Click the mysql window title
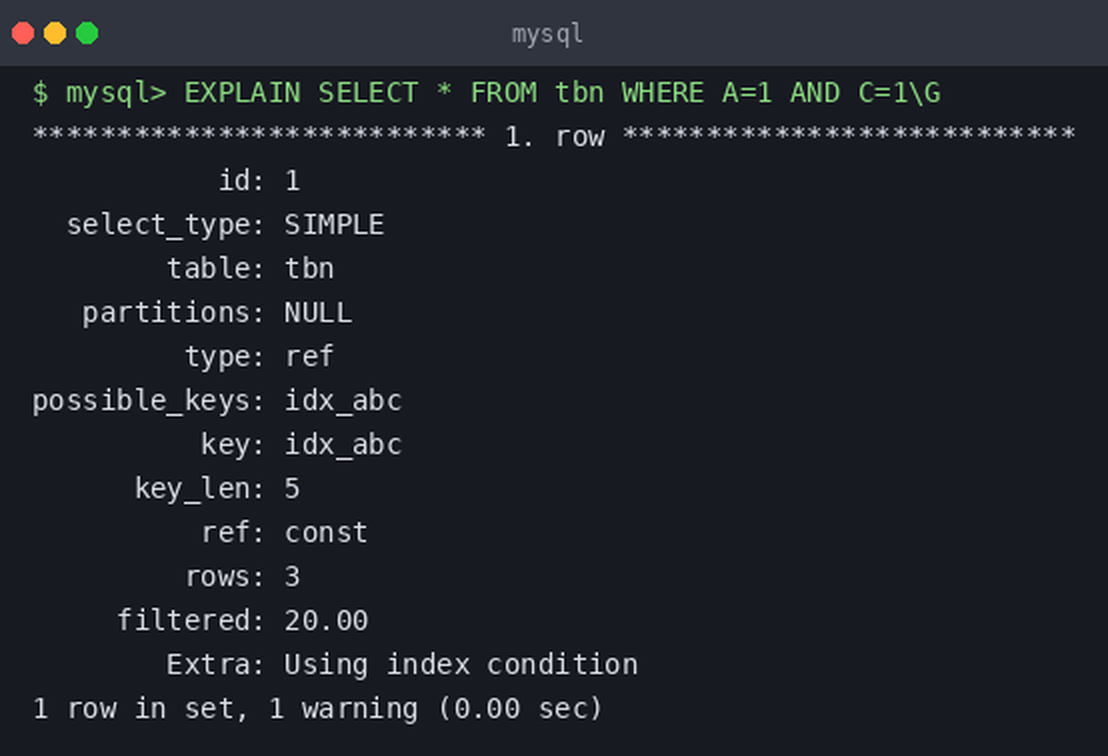This screenshot has height=756, width=1108. point(548,34)
